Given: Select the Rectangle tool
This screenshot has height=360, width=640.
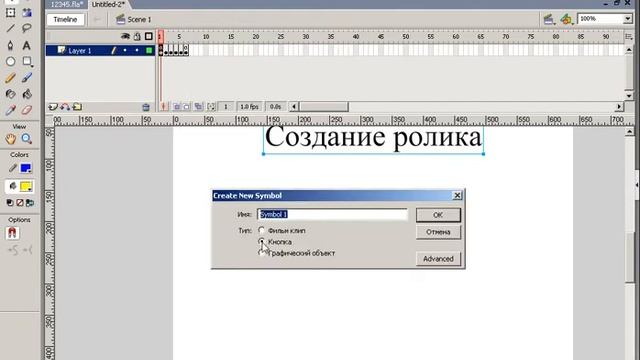Looking at the screenshot, I should click(27, 62).
